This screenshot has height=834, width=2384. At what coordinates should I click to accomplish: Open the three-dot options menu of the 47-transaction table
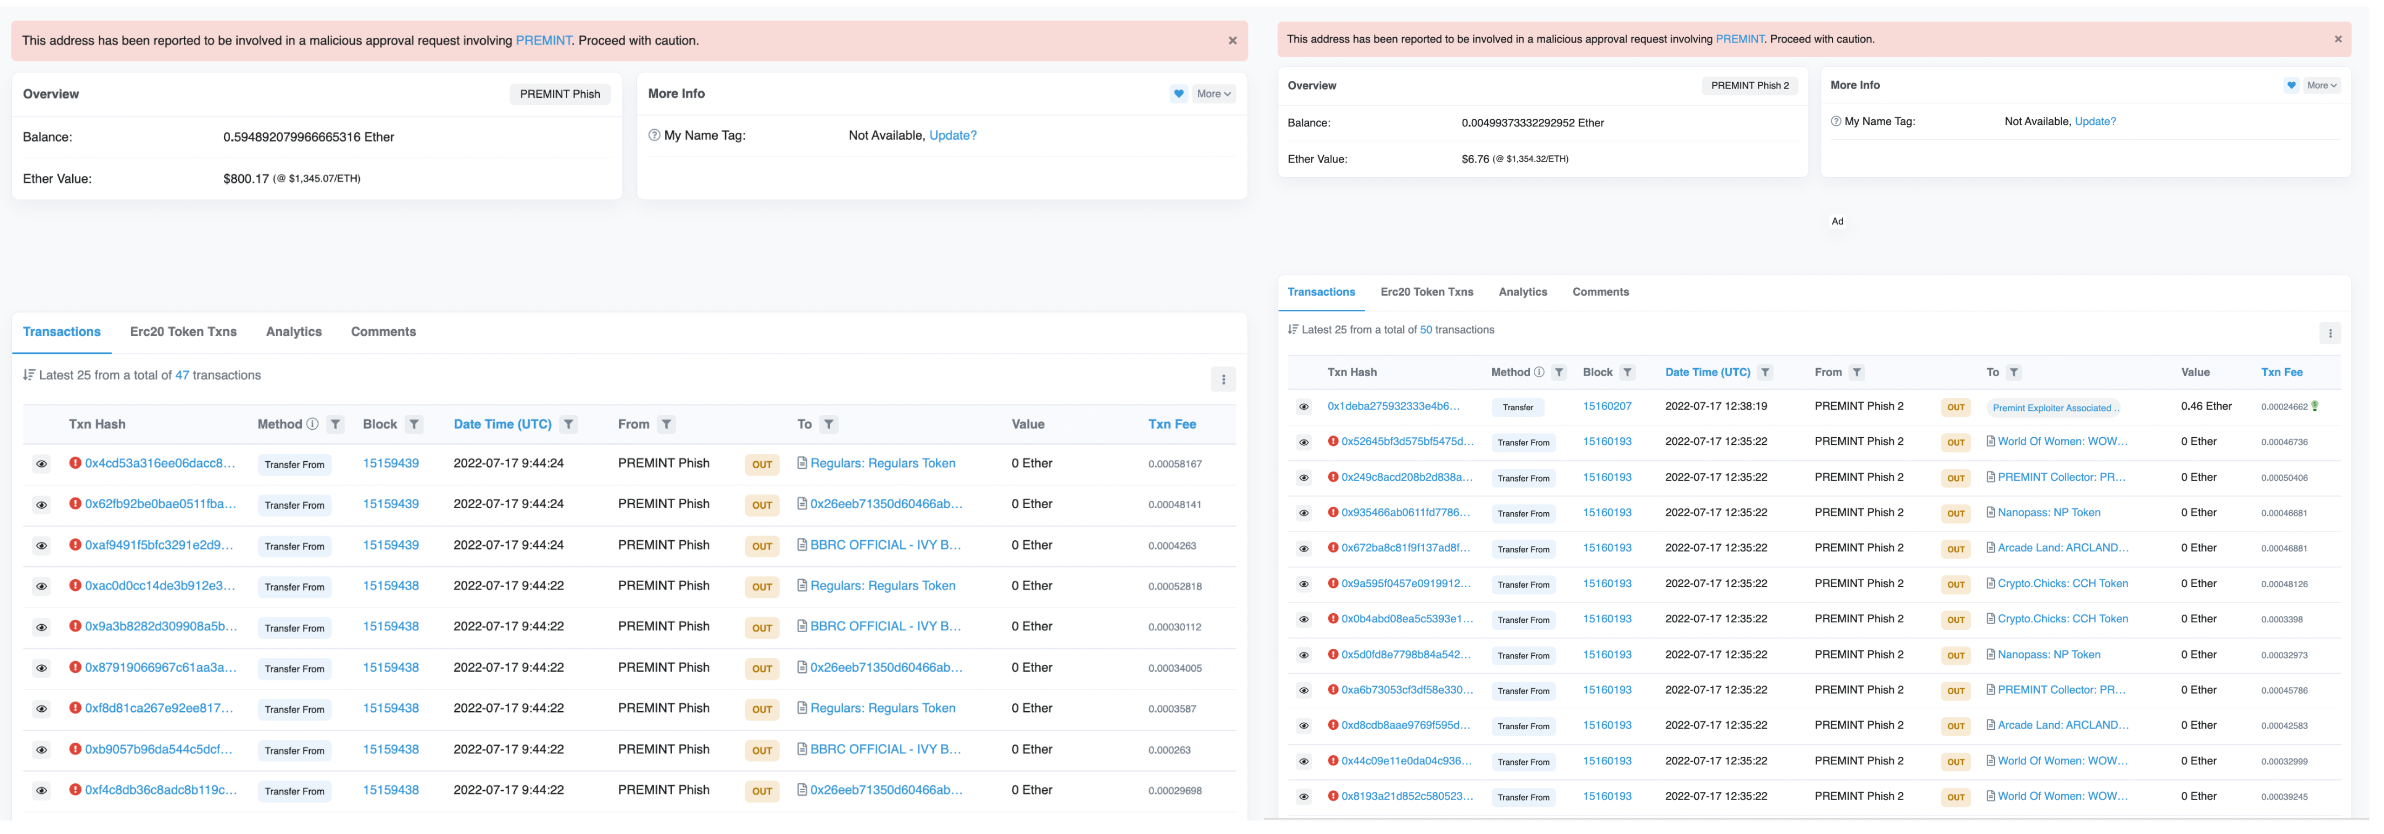coord(1223,379)
